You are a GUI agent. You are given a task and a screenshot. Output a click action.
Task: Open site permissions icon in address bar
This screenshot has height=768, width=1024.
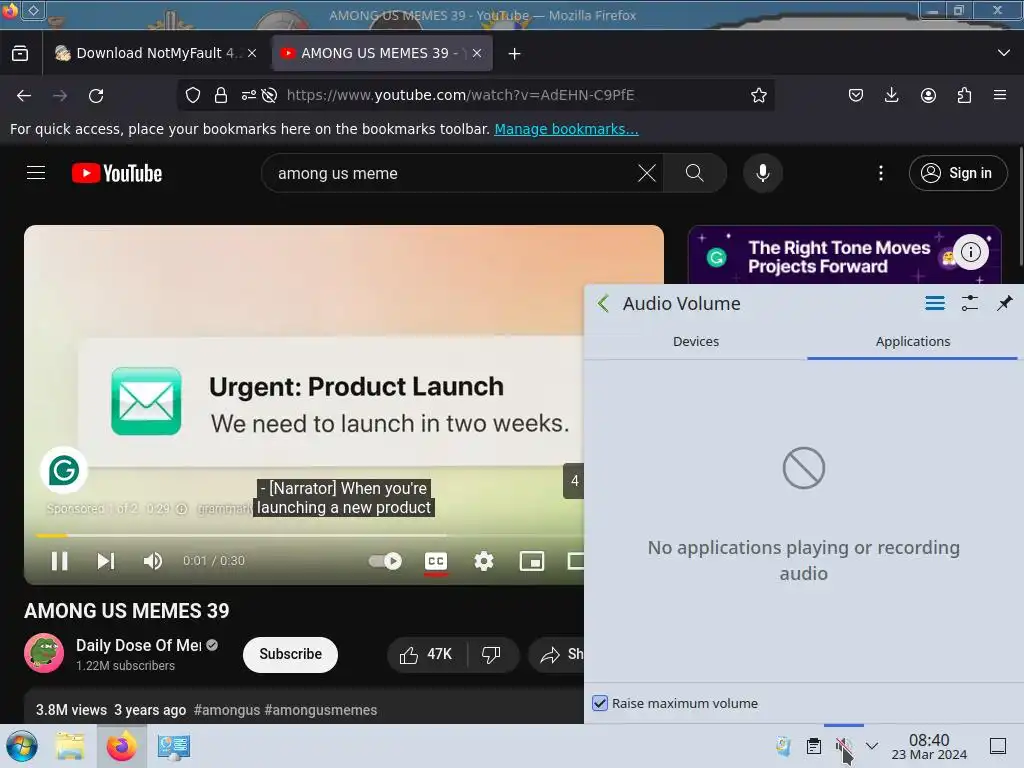click(249, 95)
